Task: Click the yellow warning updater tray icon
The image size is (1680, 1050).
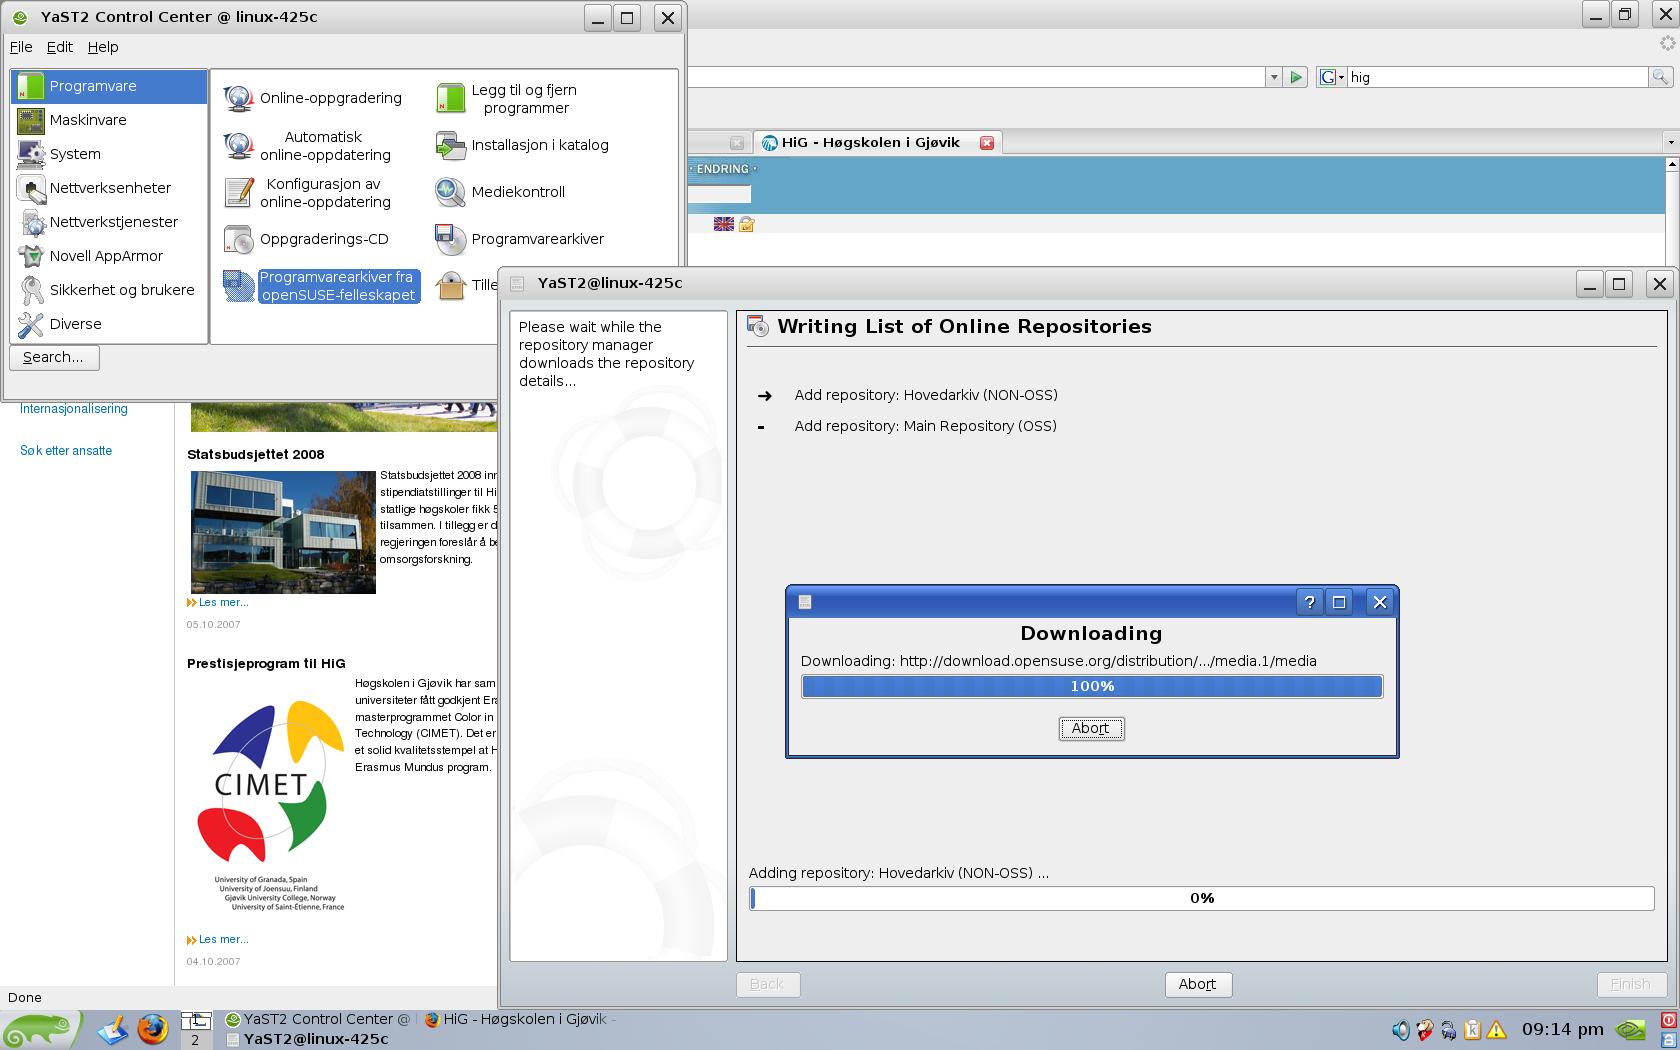Action: (x=1497, y=1029)
